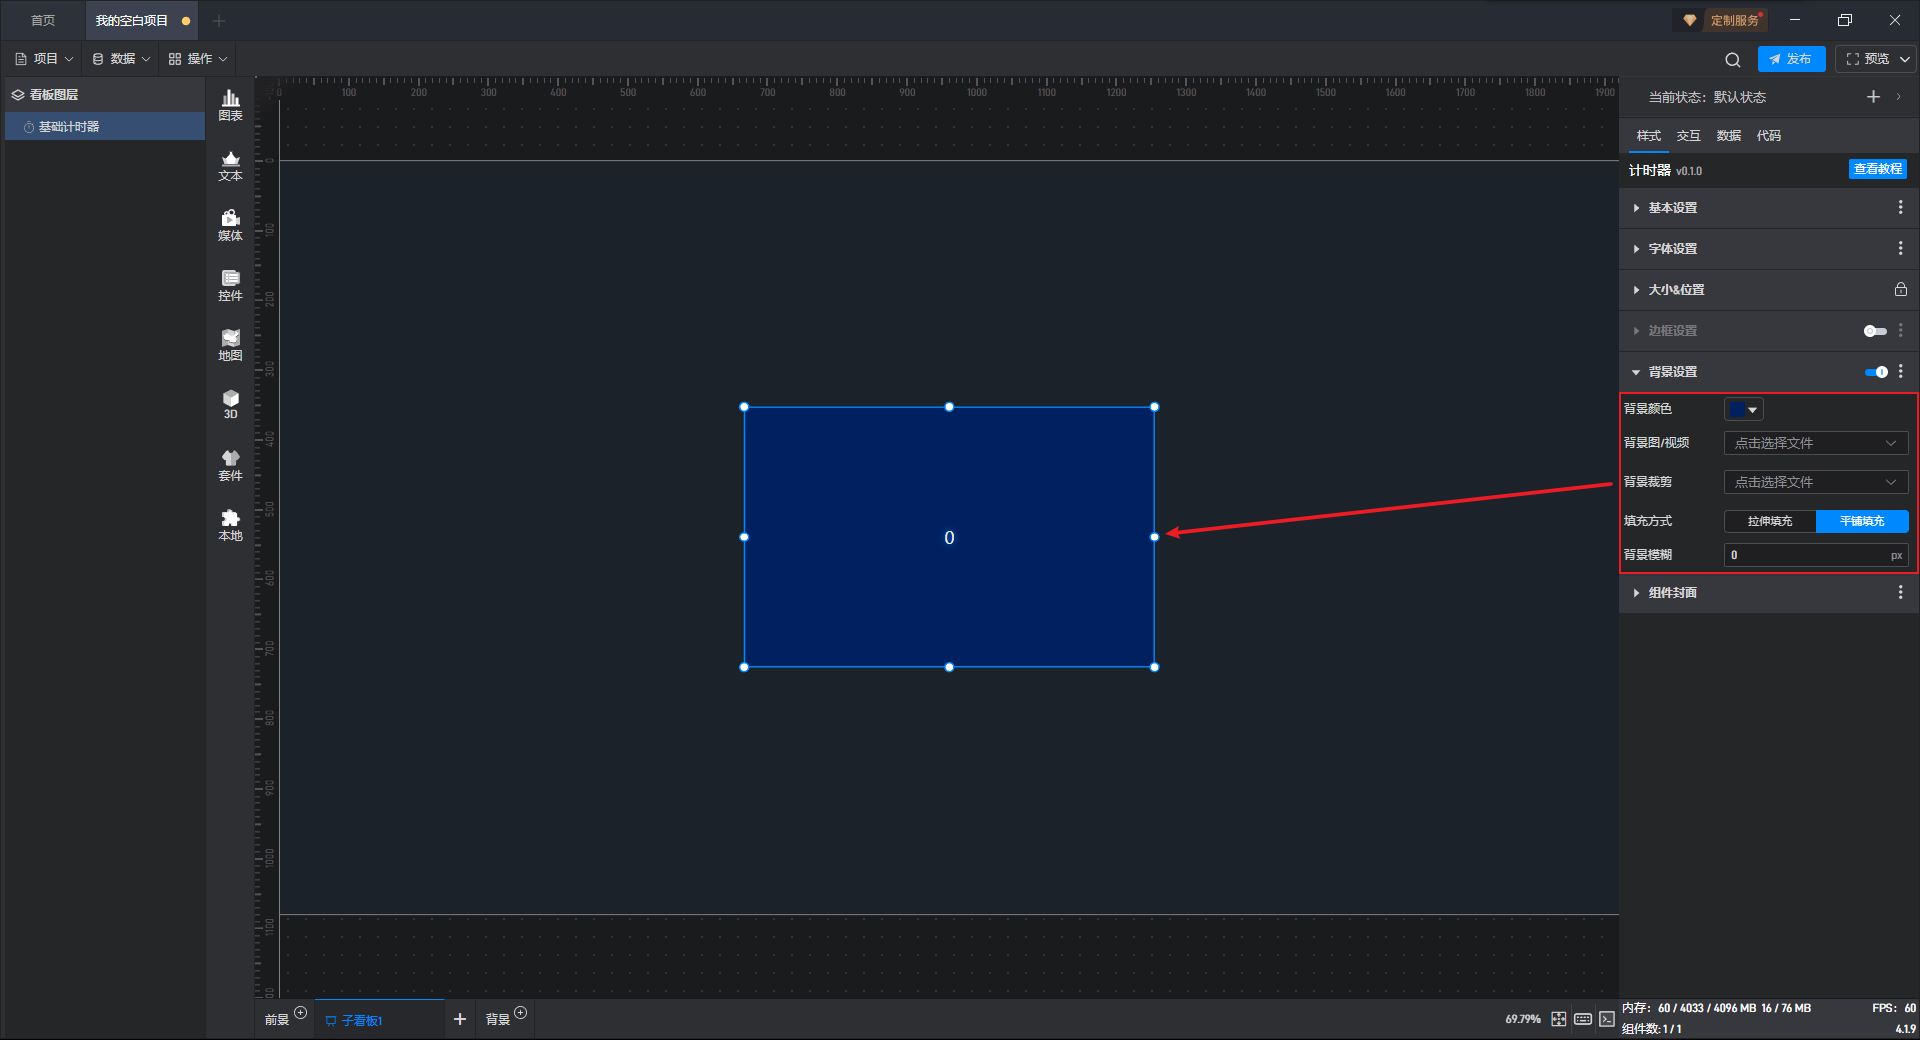Add a background layer next to 背景

tap(520, 1013)
